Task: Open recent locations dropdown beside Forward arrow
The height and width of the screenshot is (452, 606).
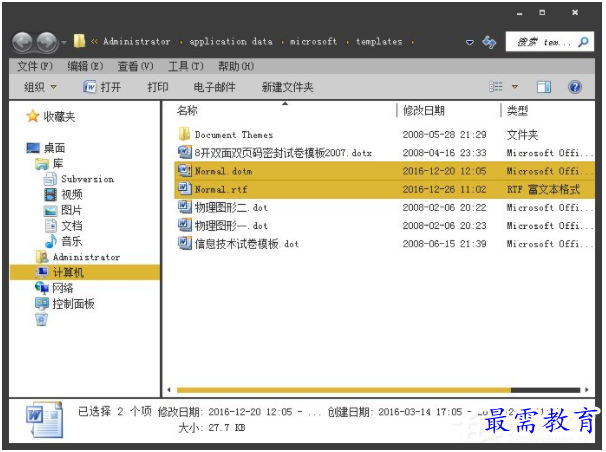Action: click(64, 42)
